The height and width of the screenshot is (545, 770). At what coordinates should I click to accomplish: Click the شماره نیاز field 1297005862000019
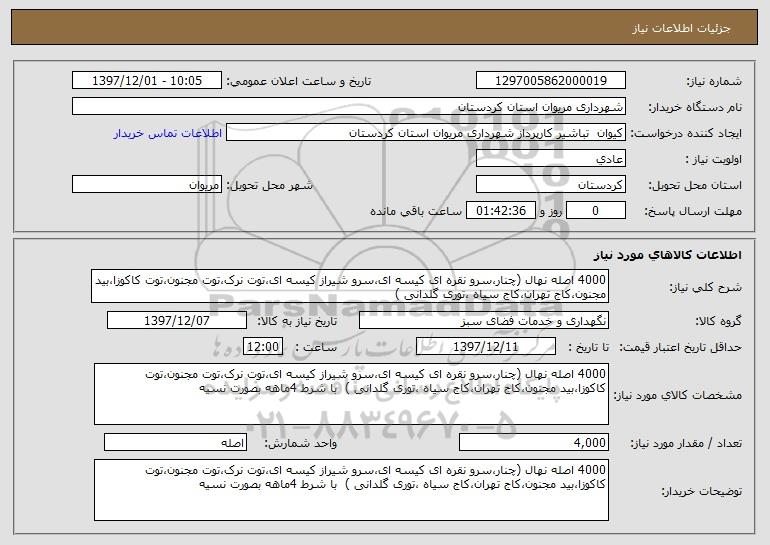coord(550,80)
